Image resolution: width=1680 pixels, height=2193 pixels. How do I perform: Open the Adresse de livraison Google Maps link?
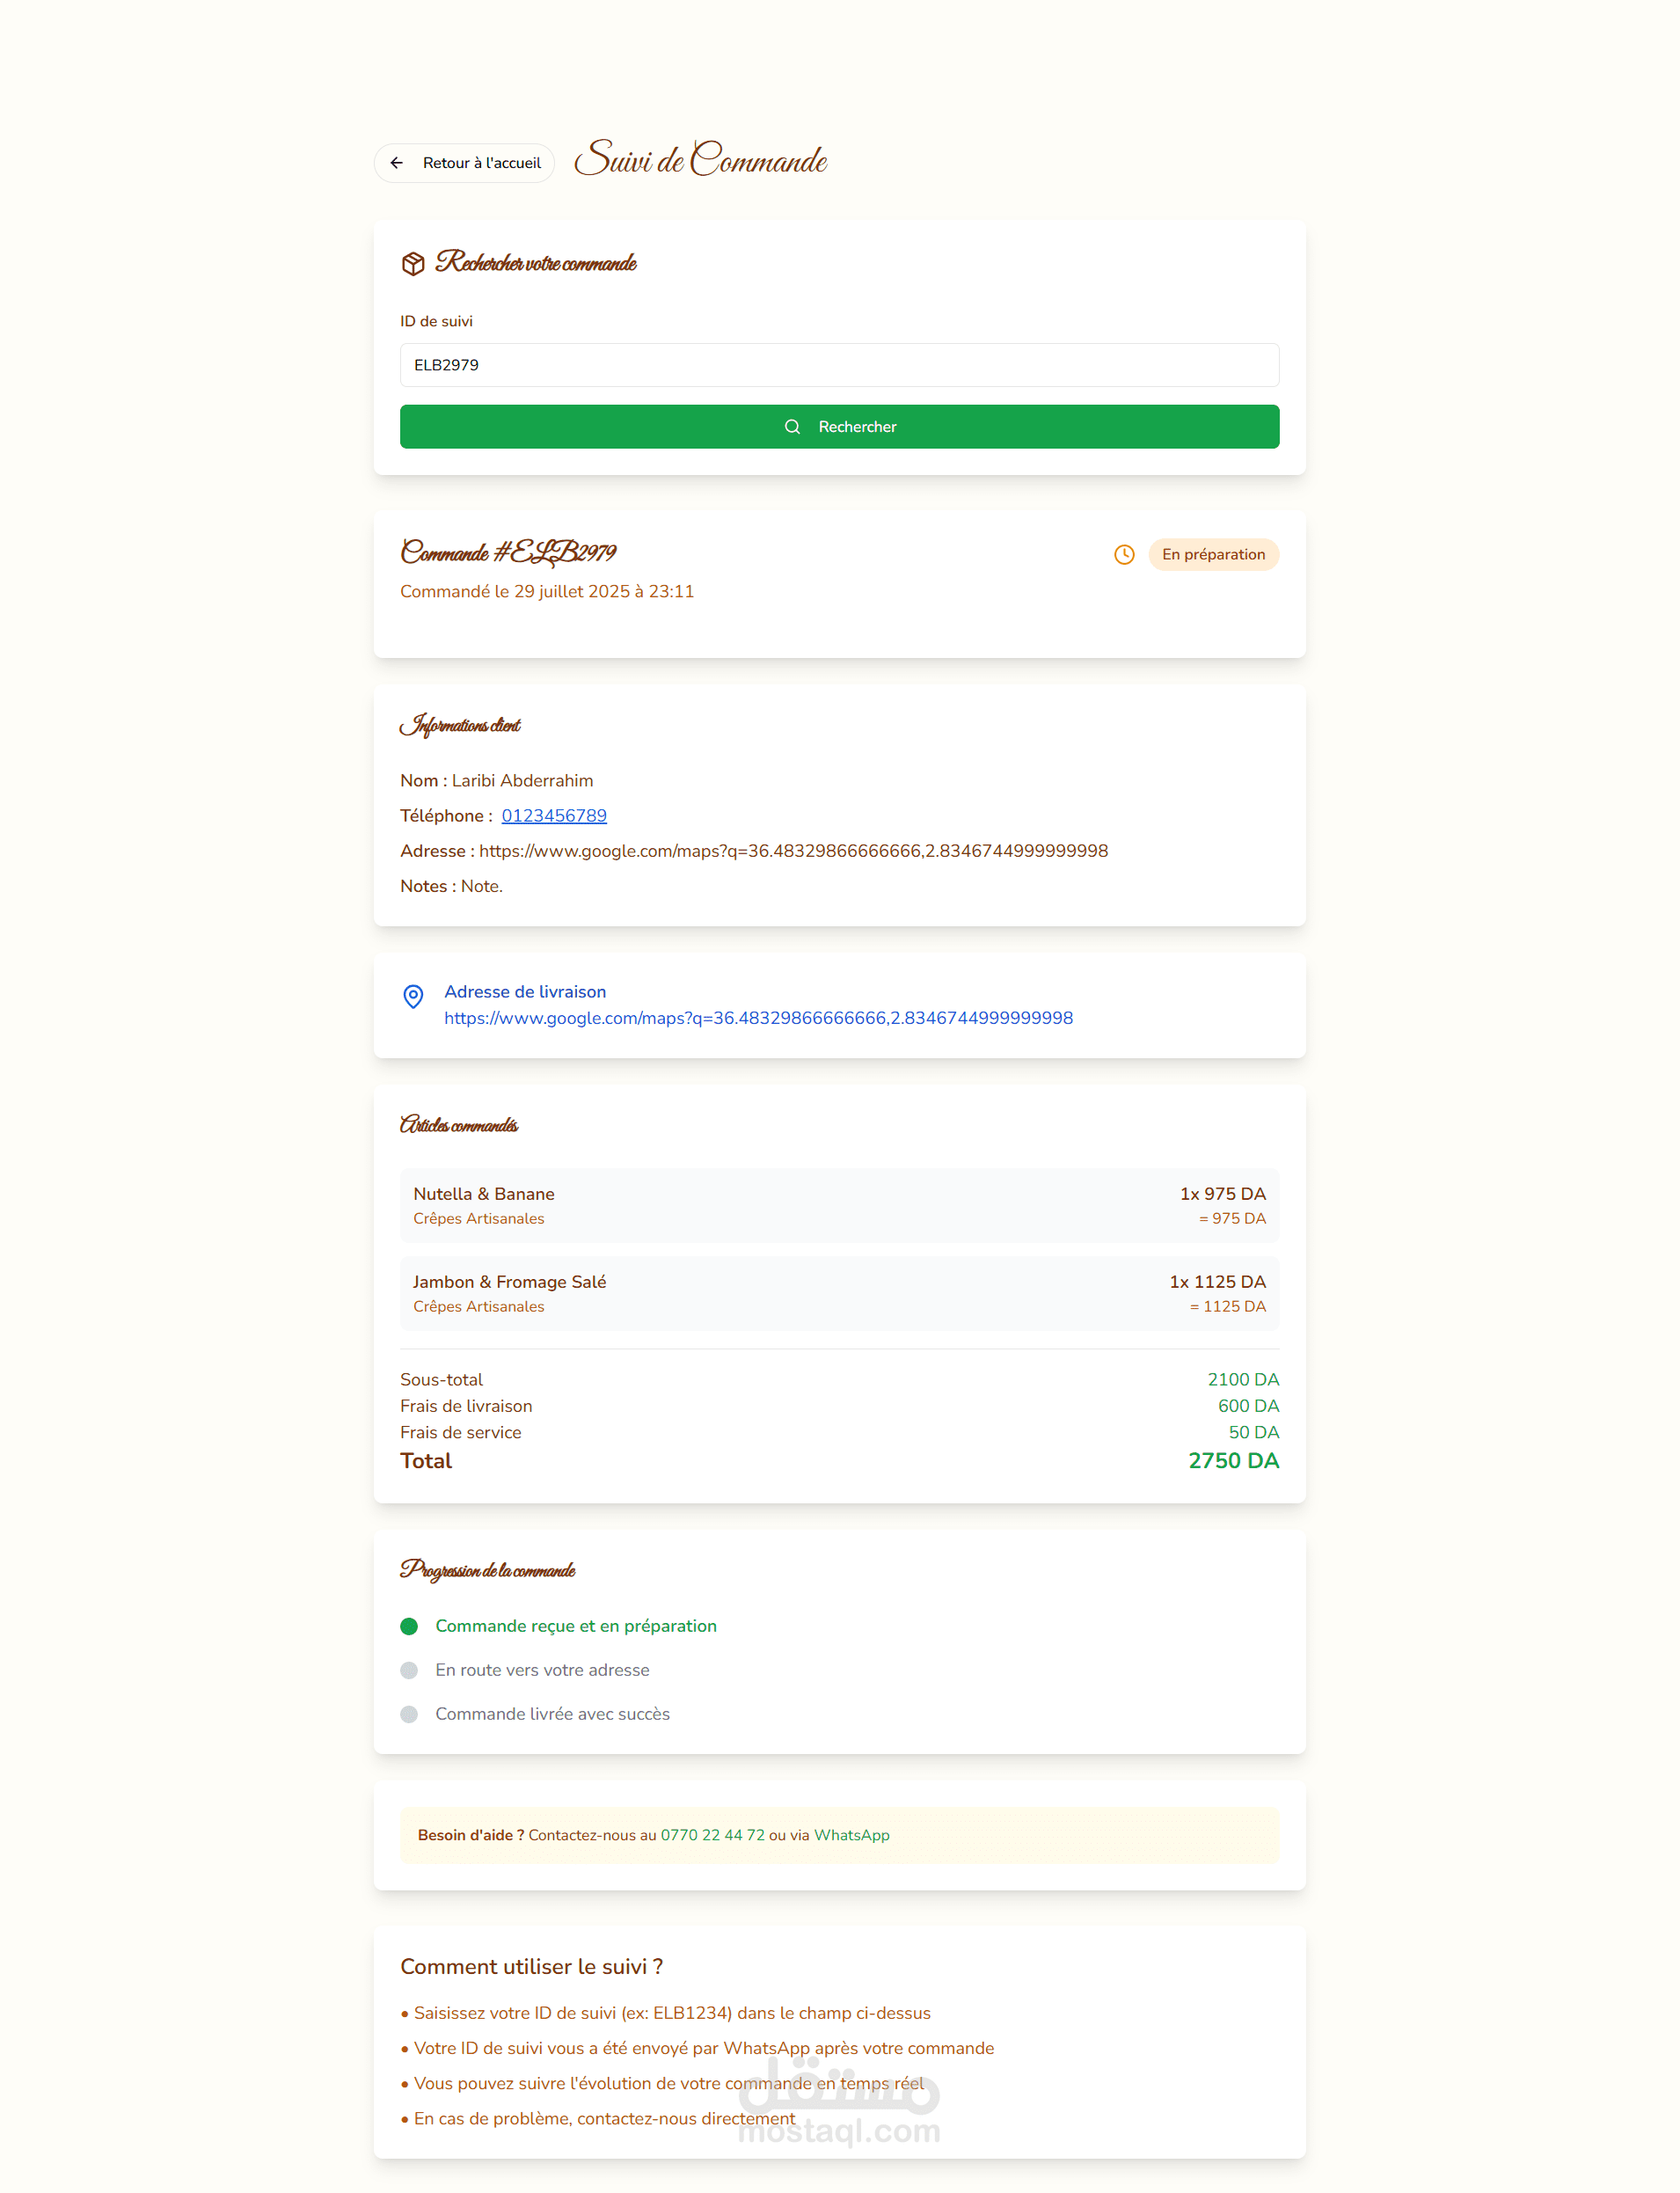(x=758, y=1018)
